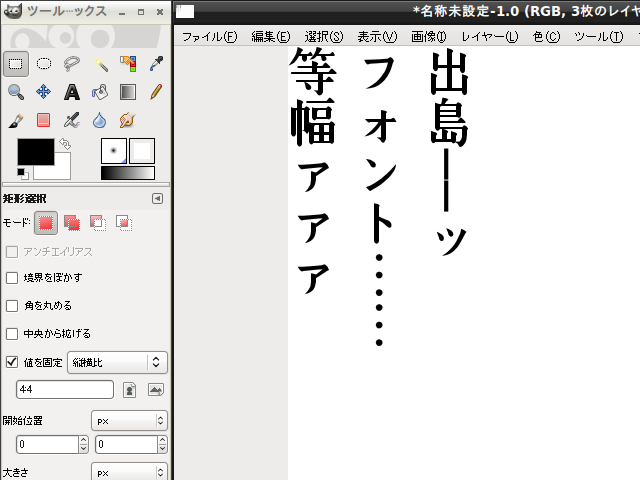Open the 大きさ px unit dropdown
This screenshot has height=480, width=640.
[129, 471]
